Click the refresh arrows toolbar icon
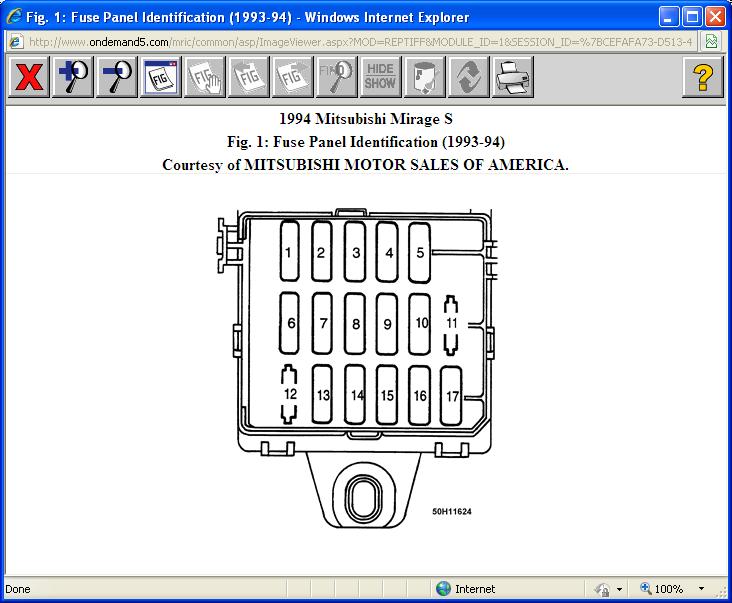The width and height of the screenshot is (732, 603). 468,77
